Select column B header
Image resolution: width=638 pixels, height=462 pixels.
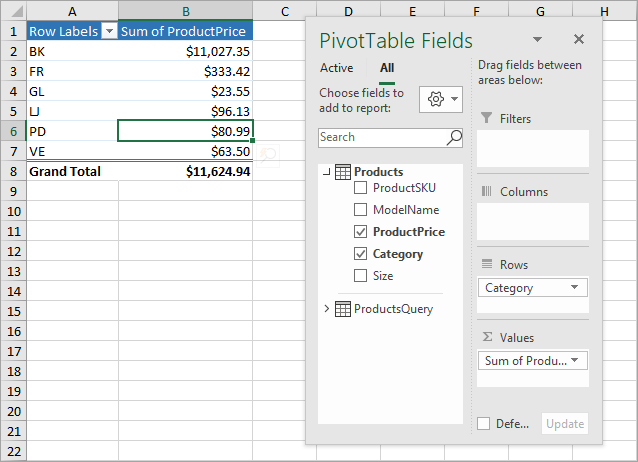tap(186, 11)
